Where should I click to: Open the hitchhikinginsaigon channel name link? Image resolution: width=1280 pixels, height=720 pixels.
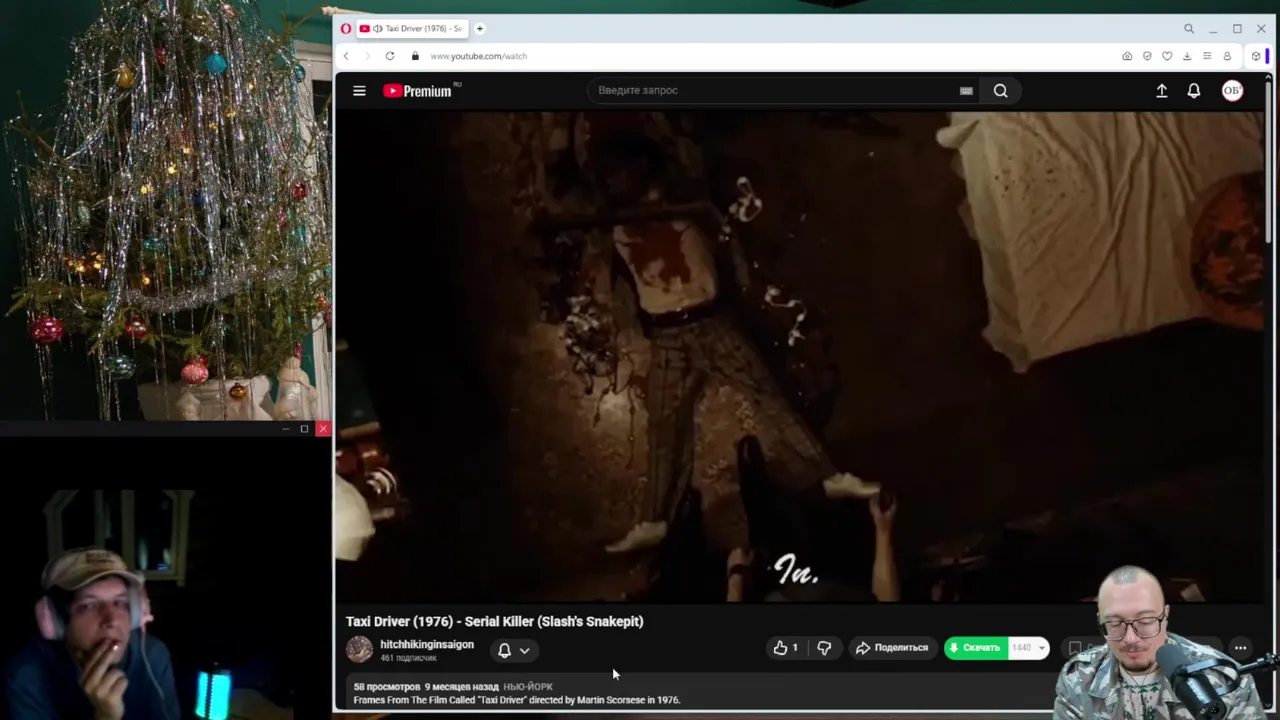click(x=427, y=645)
